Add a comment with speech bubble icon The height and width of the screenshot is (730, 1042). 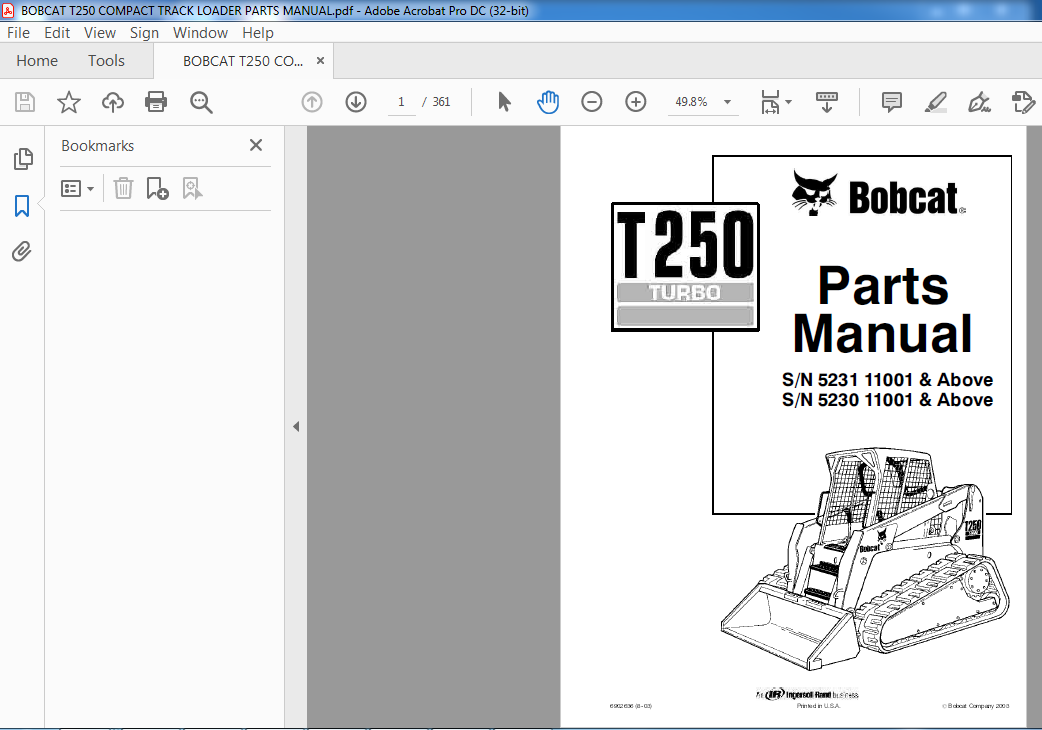pyautogui.click(x=891, y=102)
